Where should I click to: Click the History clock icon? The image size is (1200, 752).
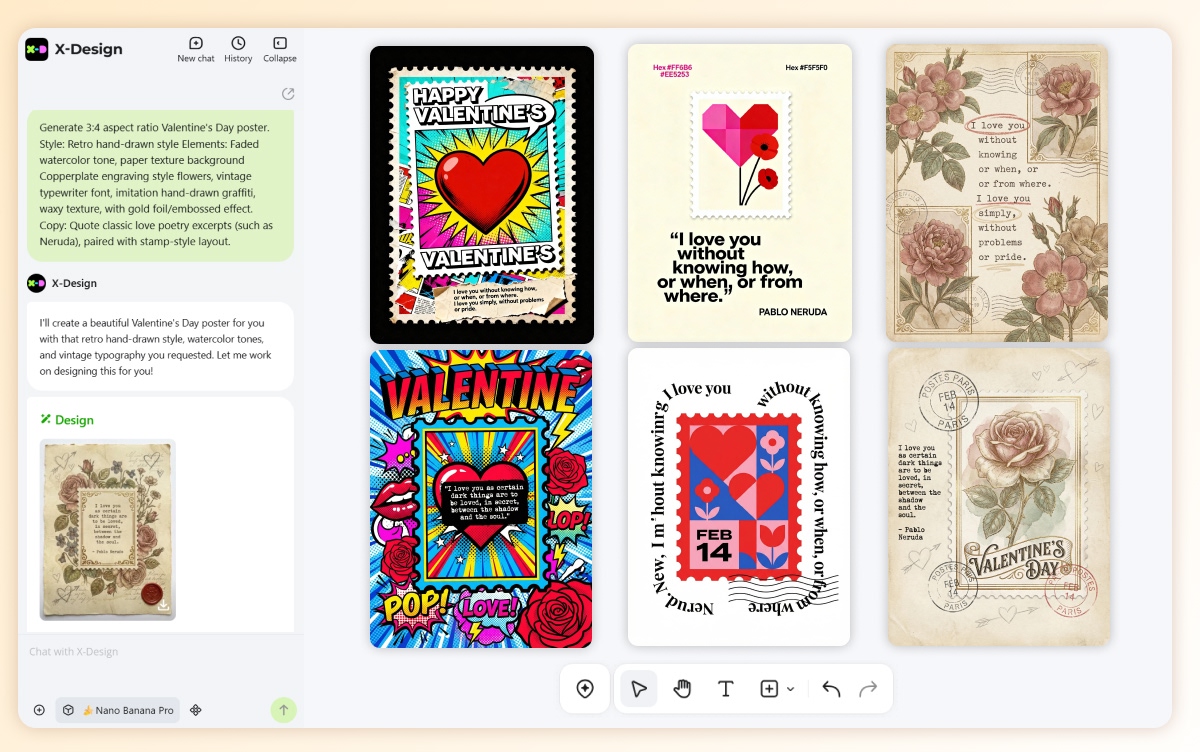click(x=238, y=44)
